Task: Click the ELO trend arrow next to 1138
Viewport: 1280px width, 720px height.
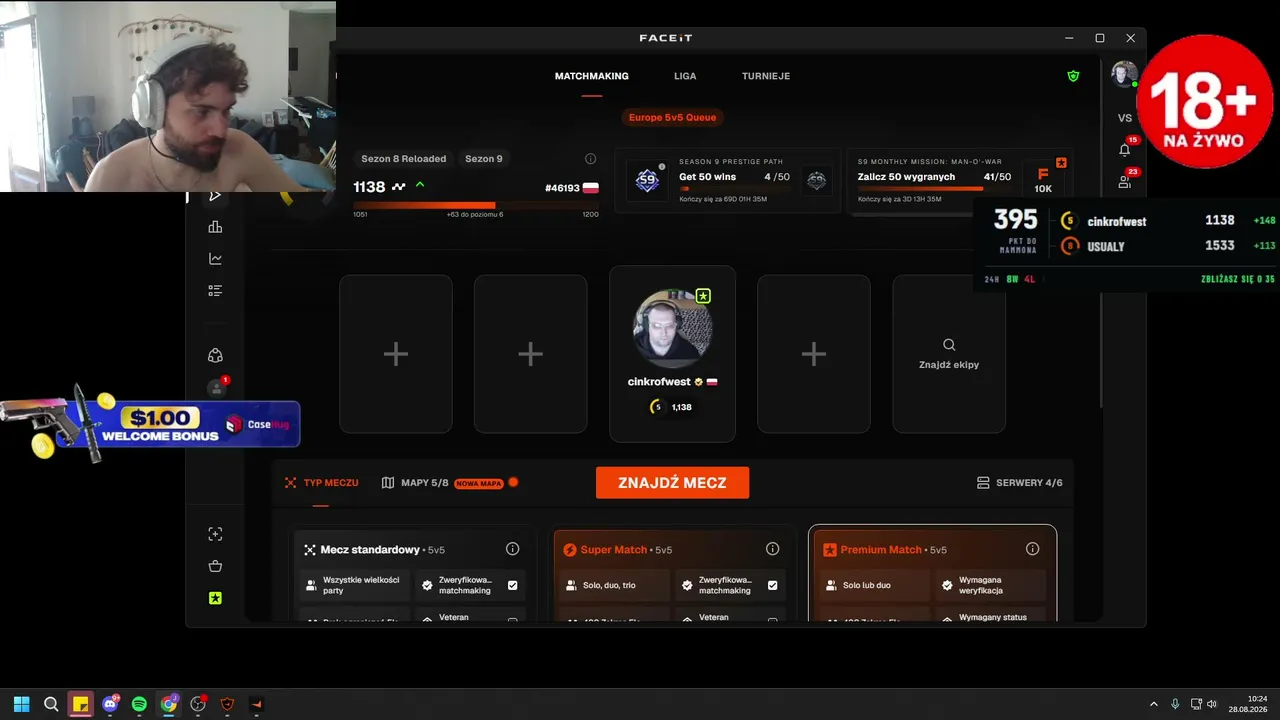Action: pyautogui.click(x=420, y=186)
